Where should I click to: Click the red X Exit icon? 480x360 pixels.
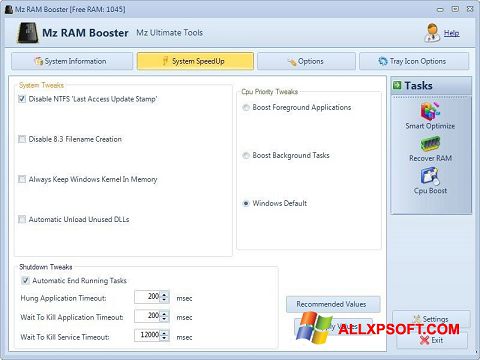coord(424,340)
